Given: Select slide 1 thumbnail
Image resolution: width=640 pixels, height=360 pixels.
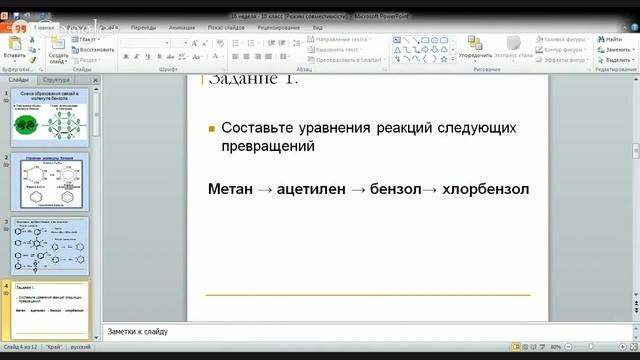Looking at the screenshot, I should pyautogui.click(x=49, y=118).
